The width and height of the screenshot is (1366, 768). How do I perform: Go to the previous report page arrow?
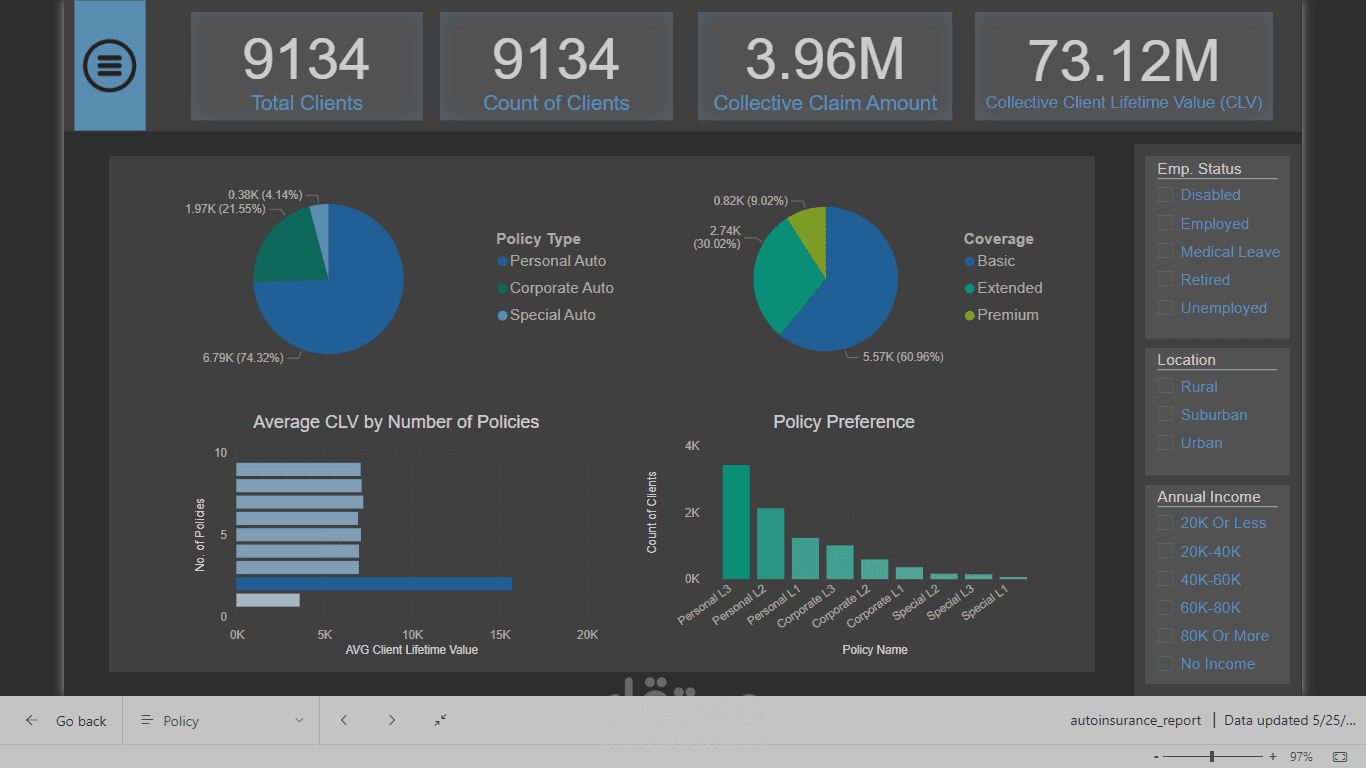(344, 720)
